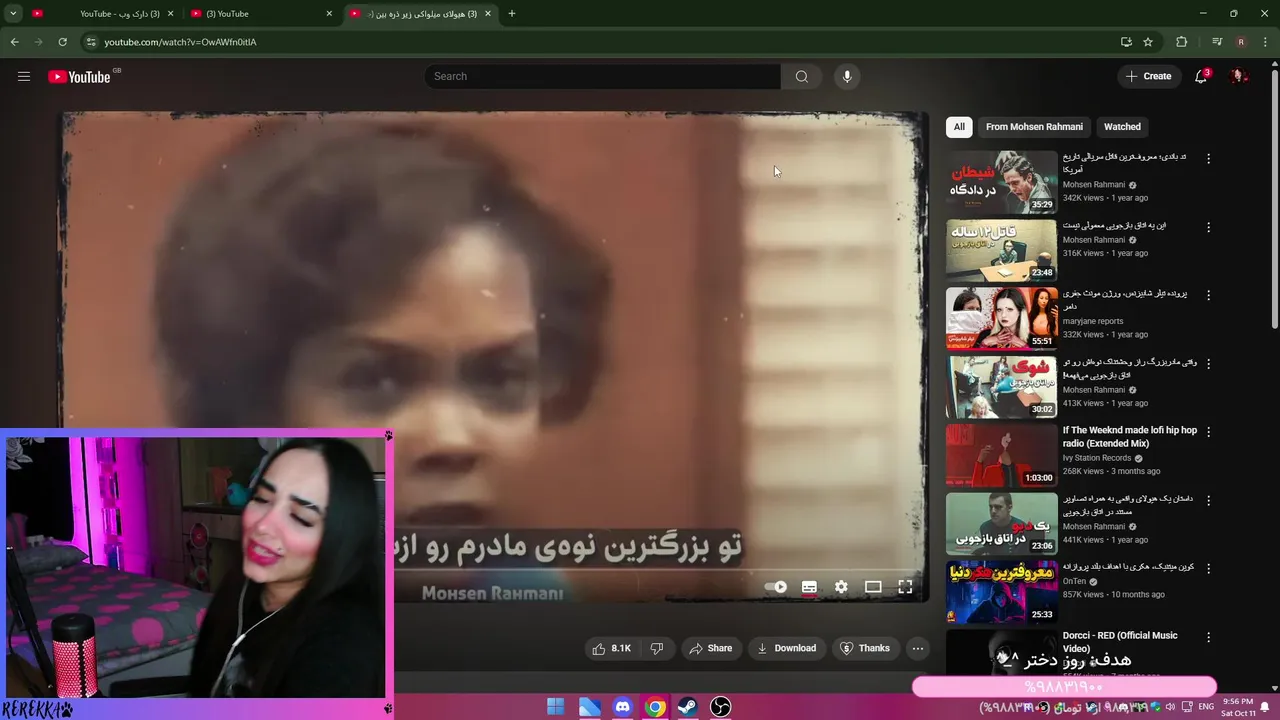Image resolution: width=1280 pixels, height=720 pixels.
Task: Select the All filter chip
Action: point(959,127)
